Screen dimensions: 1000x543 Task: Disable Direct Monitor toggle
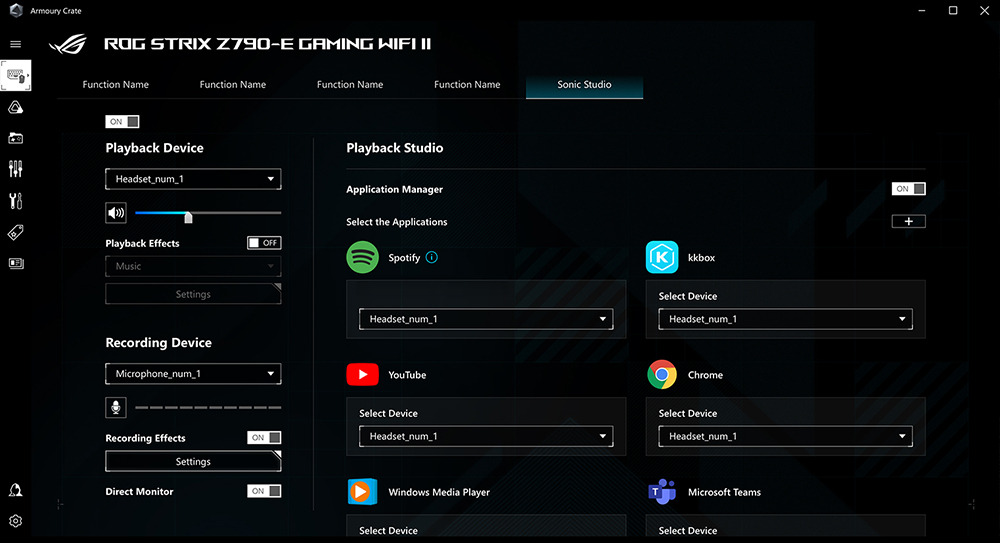[264, 491]
